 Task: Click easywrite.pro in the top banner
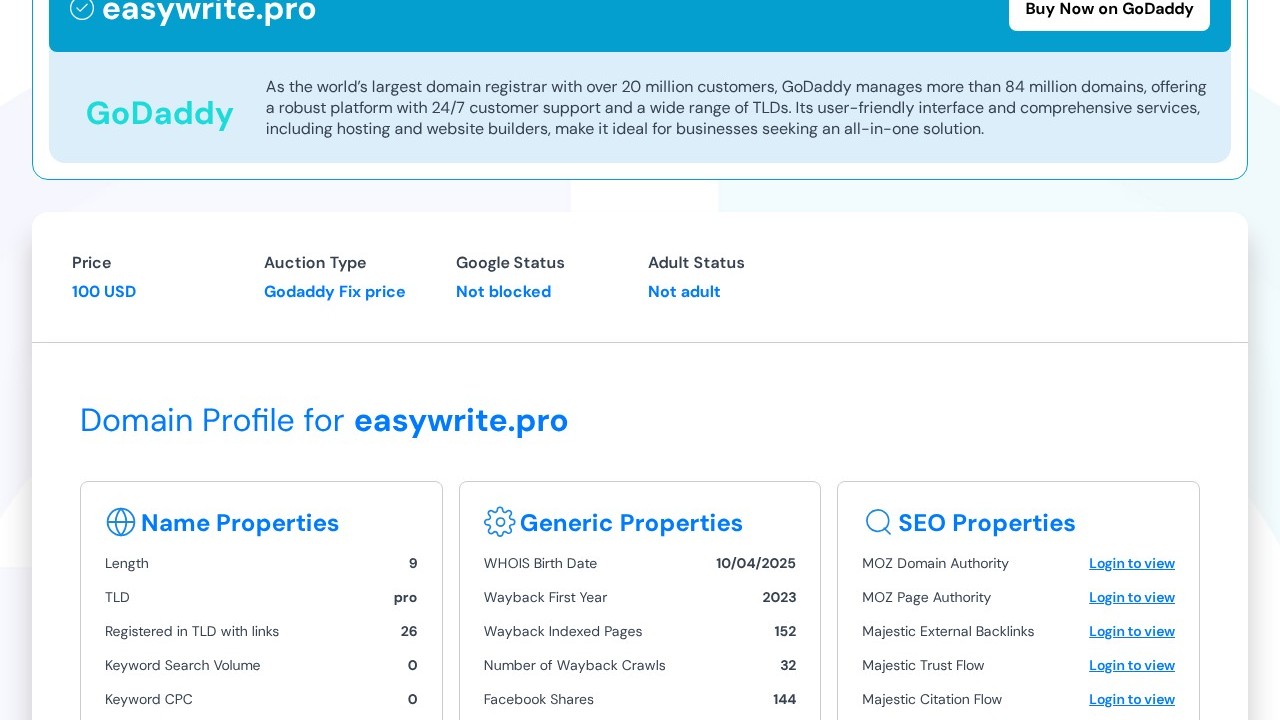tap(209, 11)
